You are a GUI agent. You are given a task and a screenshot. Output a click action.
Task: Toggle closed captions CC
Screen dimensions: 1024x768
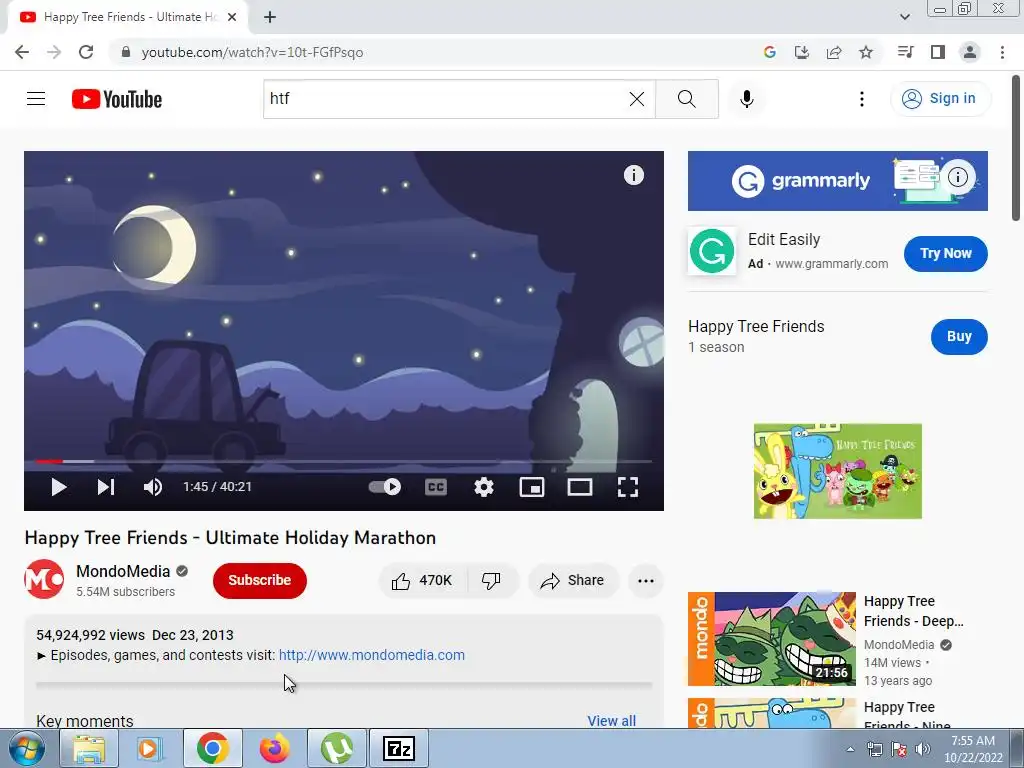436,487
